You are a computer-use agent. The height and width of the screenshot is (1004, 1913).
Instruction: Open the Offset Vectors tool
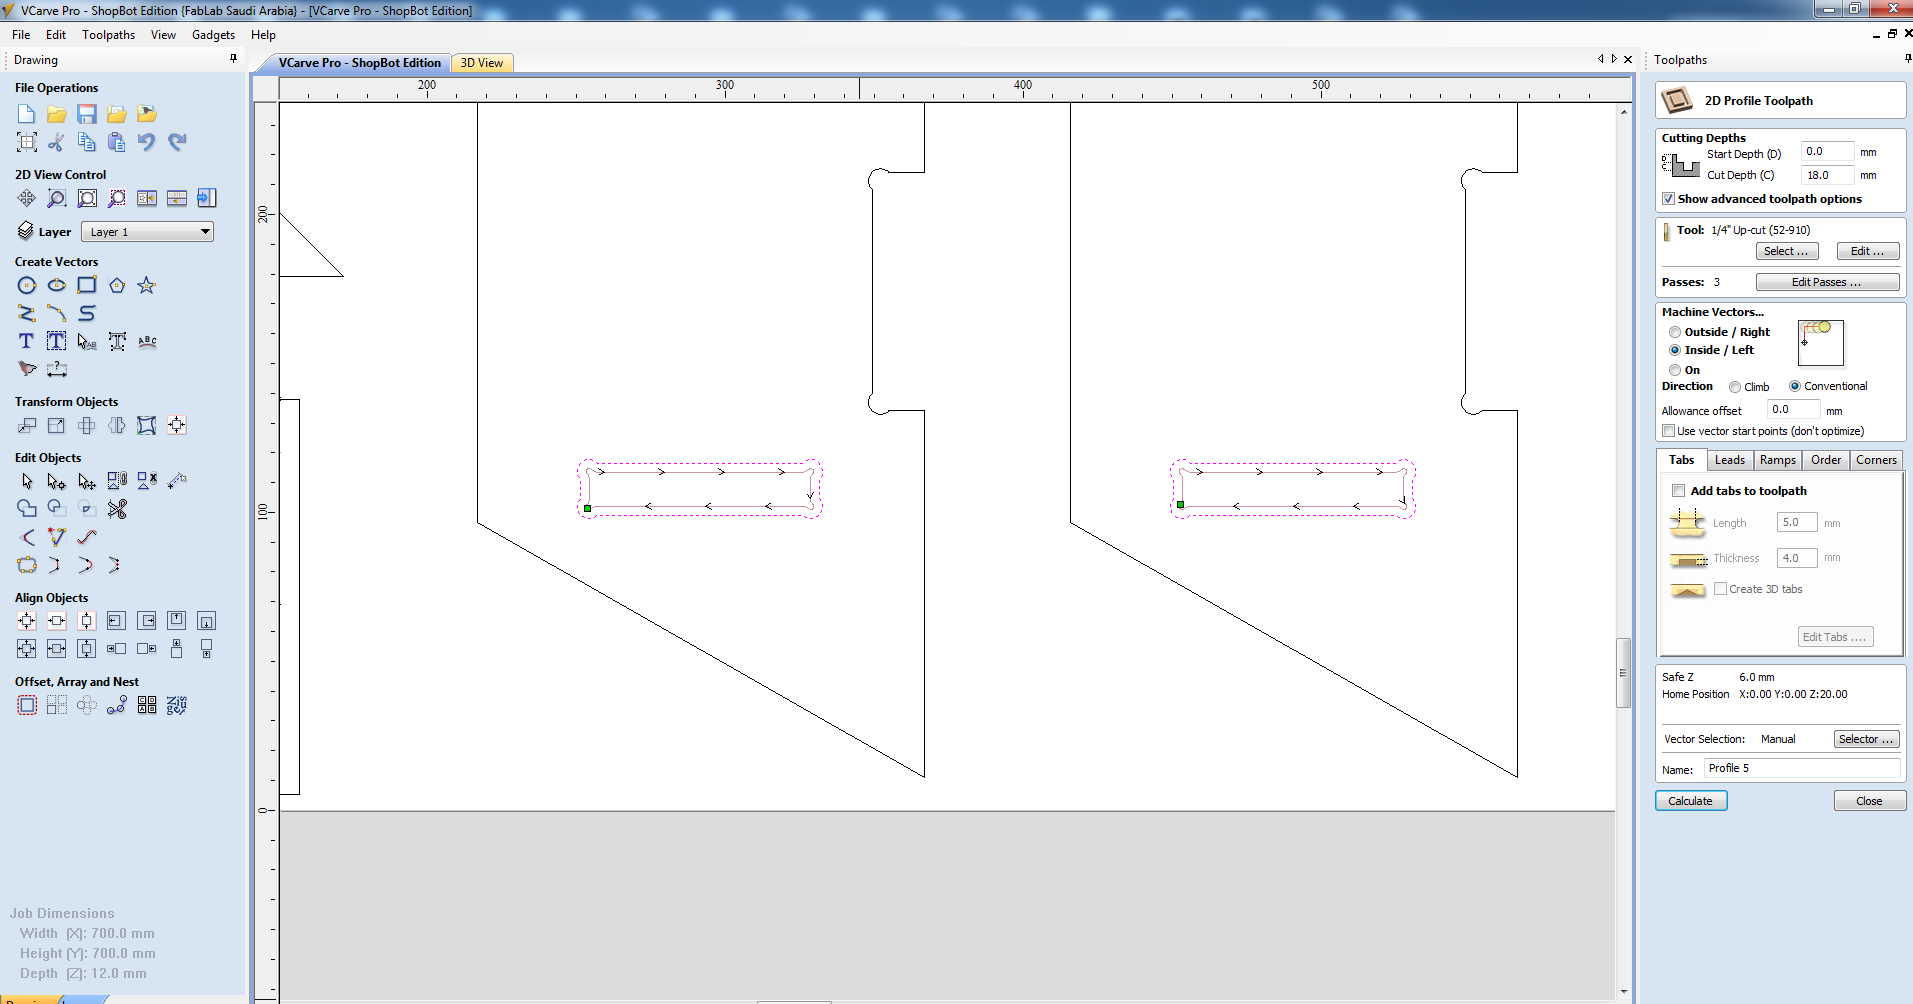27,705
